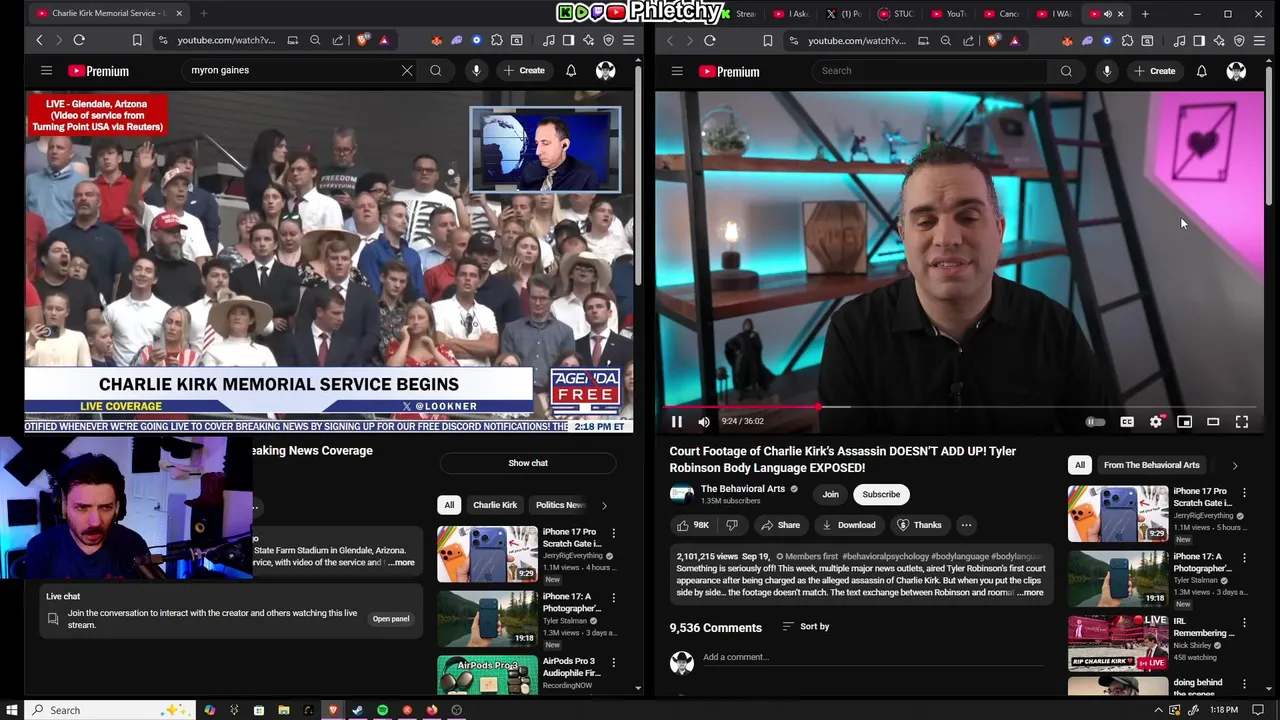Mute the right video's volume speaker icon
The width and height of the screenshot is (1280, 720).
pyautogui.click(x=704, y=422)
